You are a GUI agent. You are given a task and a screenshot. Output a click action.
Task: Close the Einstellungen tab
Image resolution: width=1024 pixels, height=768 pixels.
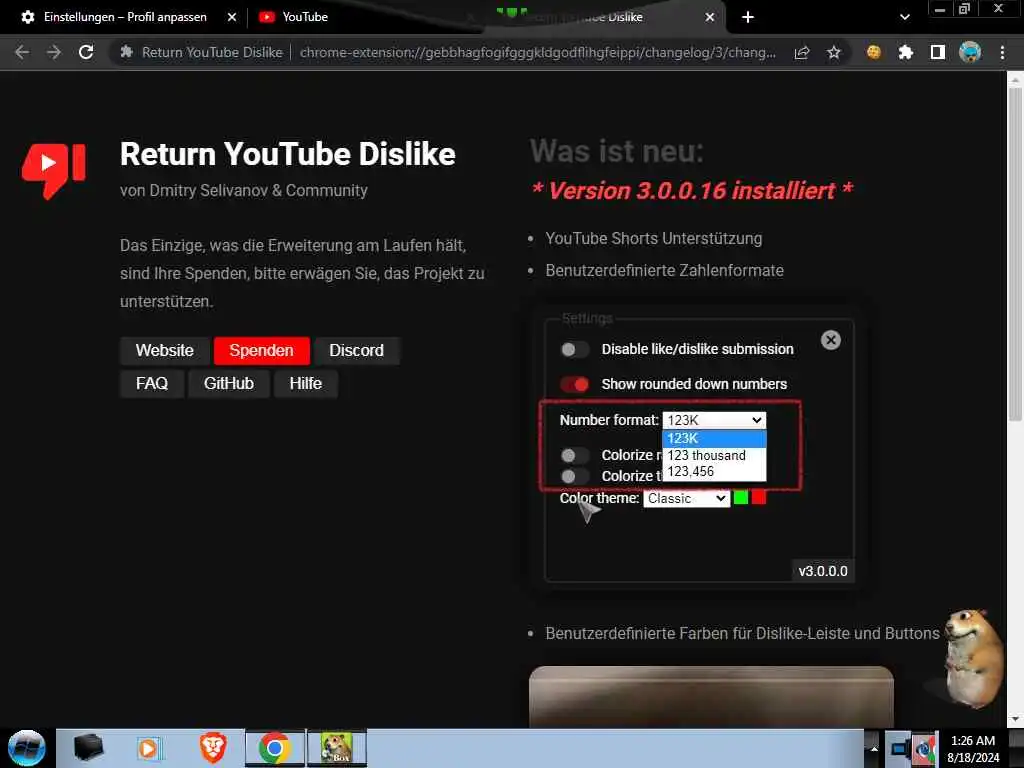point(231,17)
